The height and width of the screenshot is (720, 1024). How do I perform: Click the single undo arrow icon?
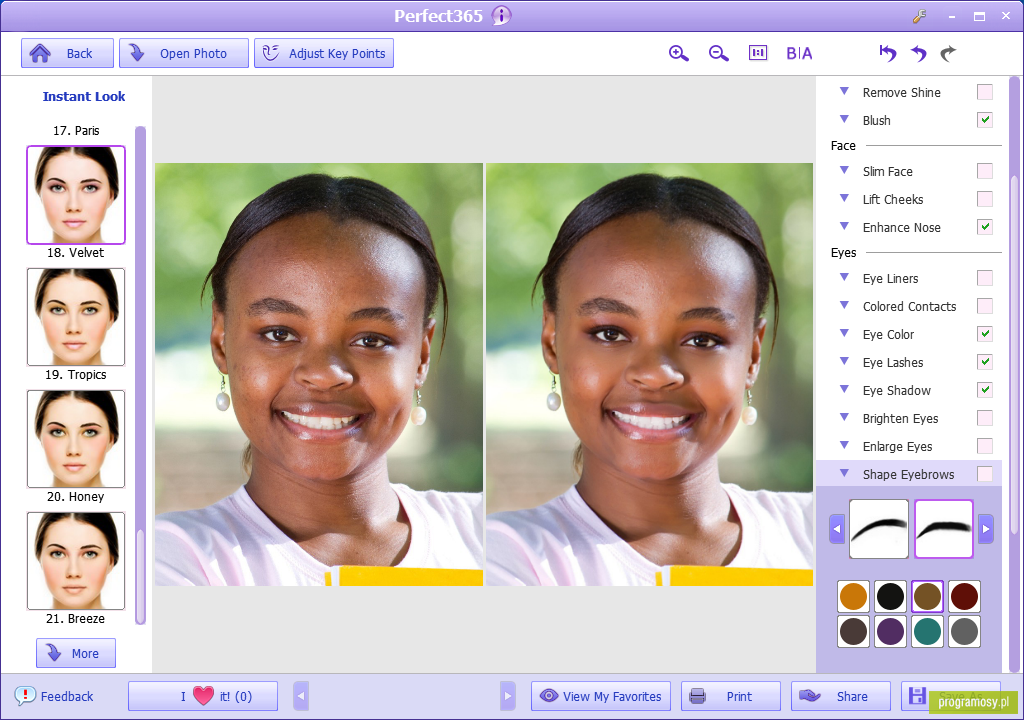click(x=919, y=53)
